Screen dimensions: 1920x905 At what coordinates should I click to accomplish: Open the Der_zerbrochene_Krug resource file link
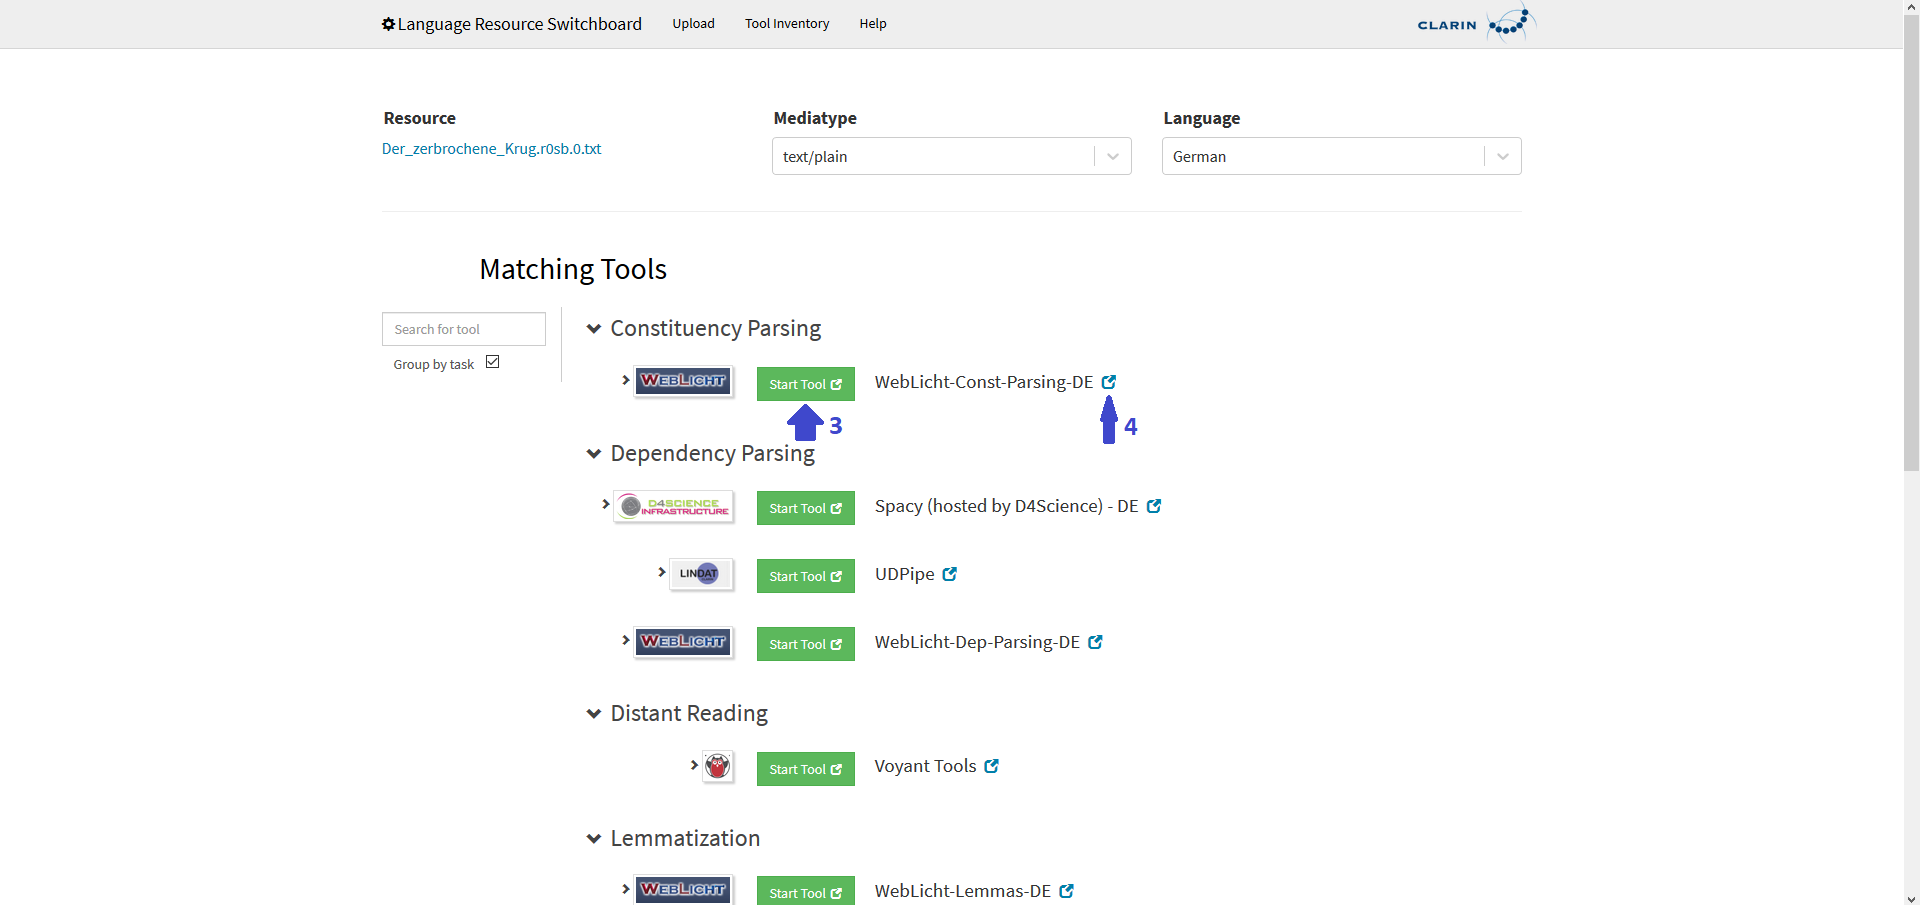[x=491, y=149]
